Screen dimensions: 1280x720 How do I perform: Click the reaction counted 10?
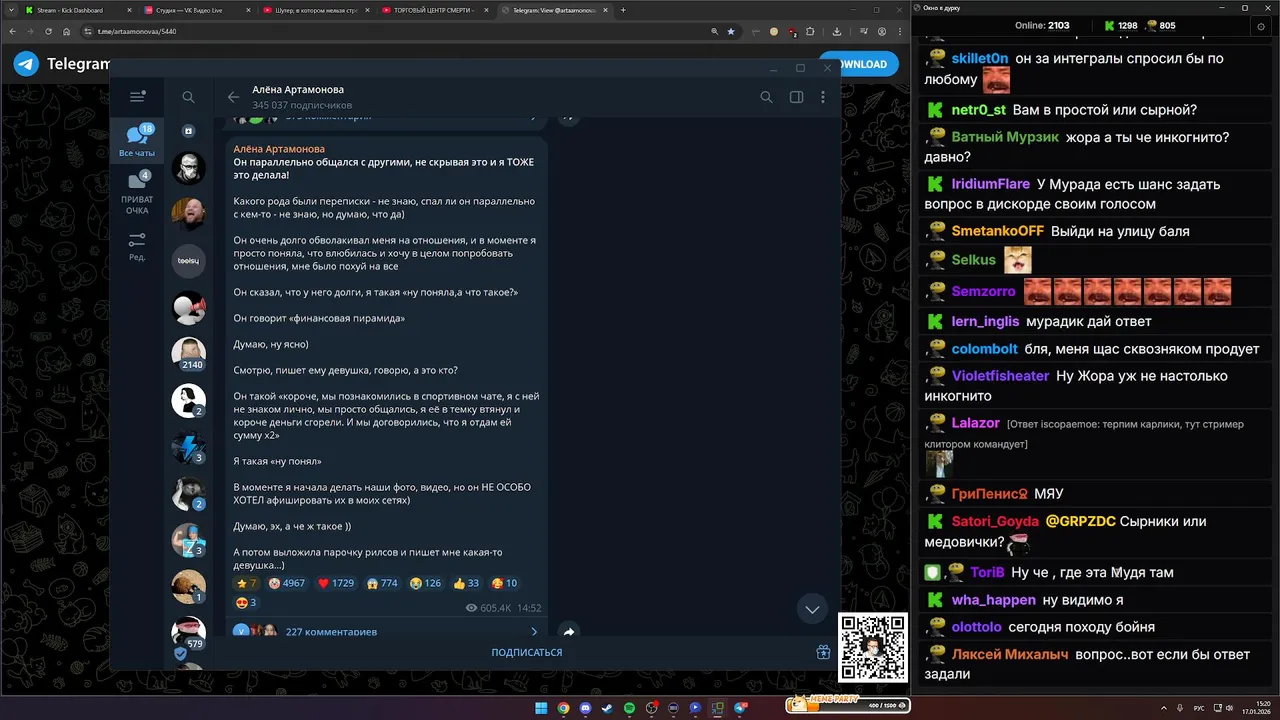click(x=503, y=583)
